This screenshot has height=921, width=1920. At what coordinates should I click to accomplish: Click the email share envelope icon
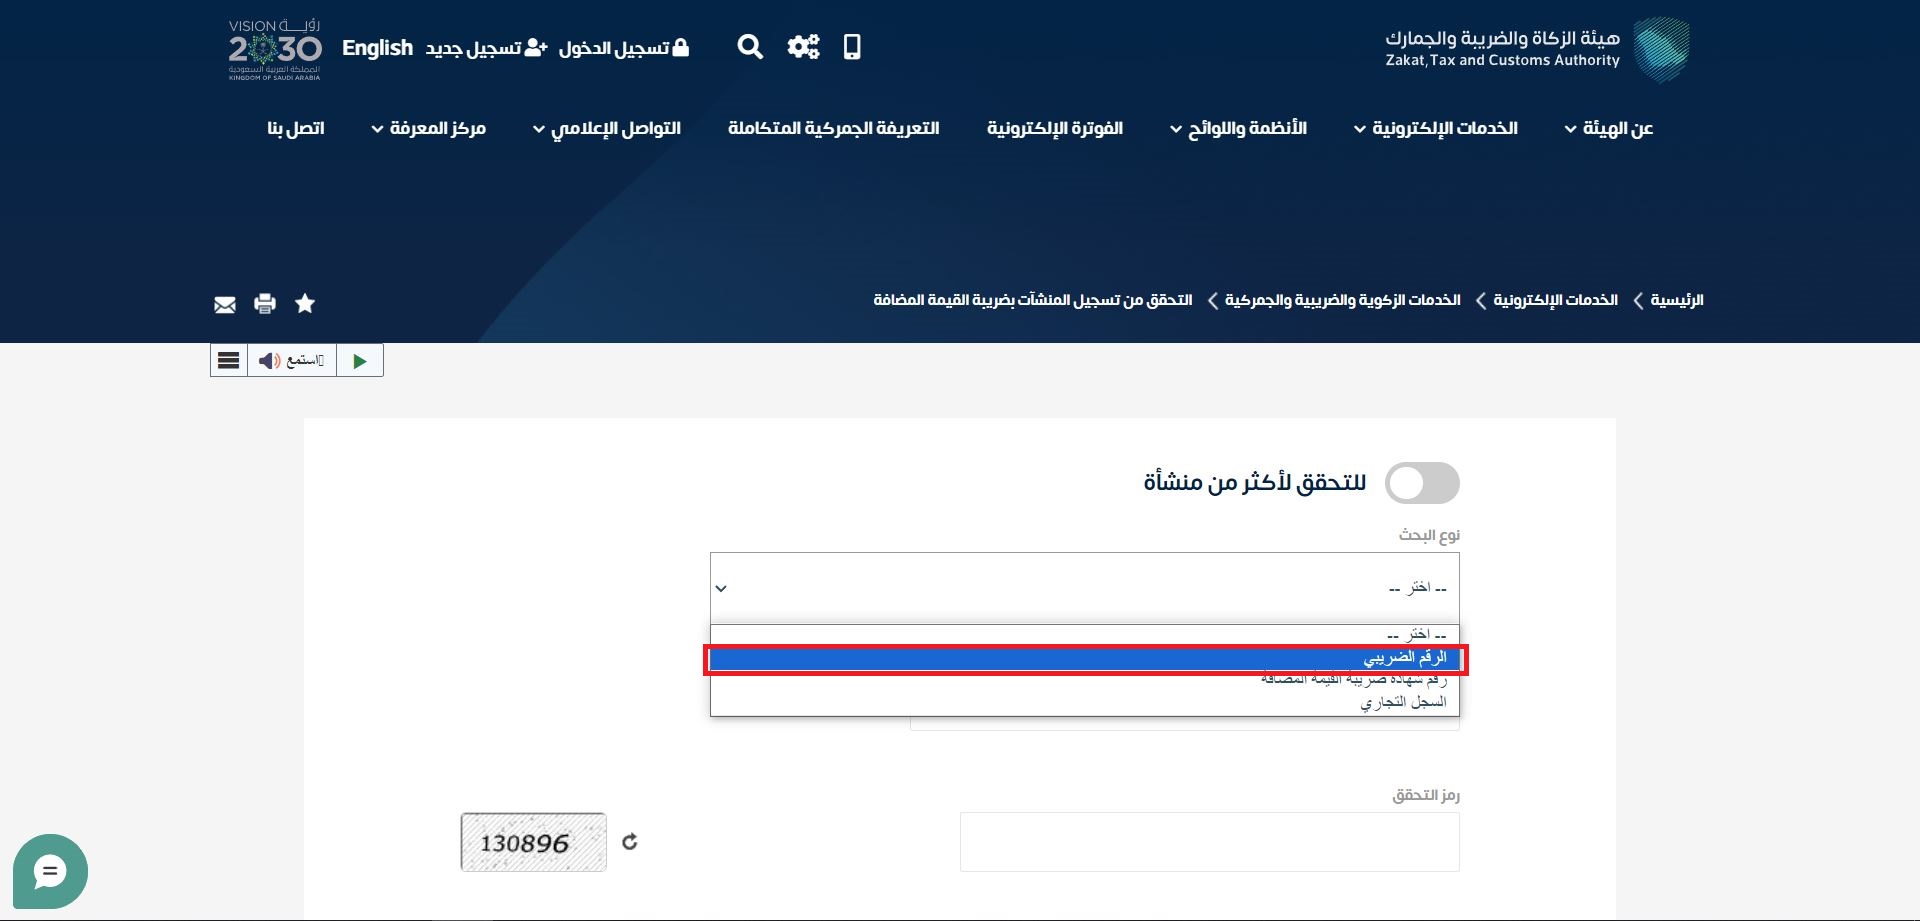224,304
